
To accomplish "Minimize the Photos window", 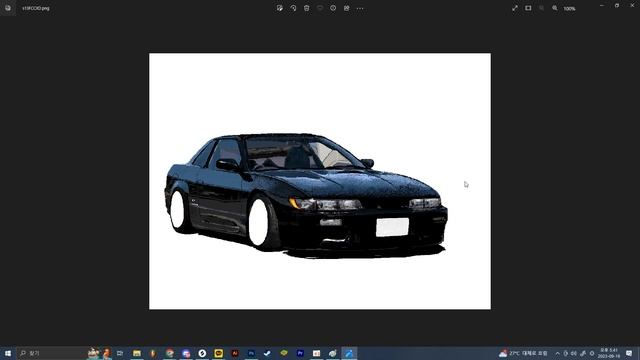I will click(x=602, y=6).
